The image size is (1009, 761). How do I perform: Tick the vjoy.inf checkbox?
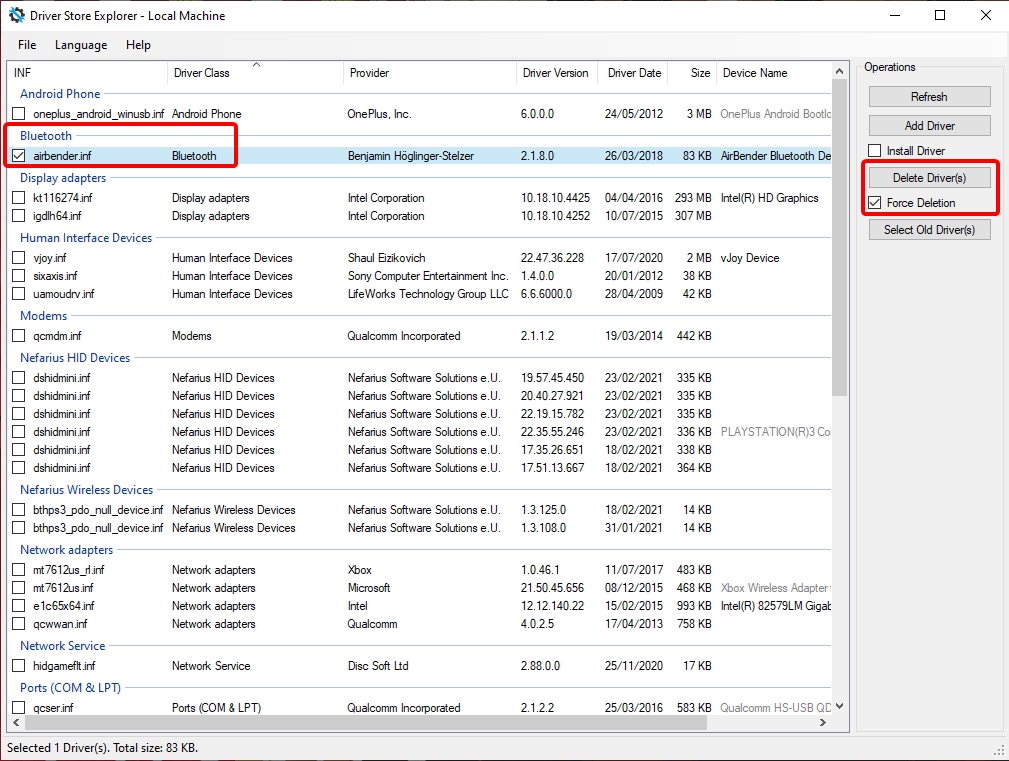(x=19, y=258)
